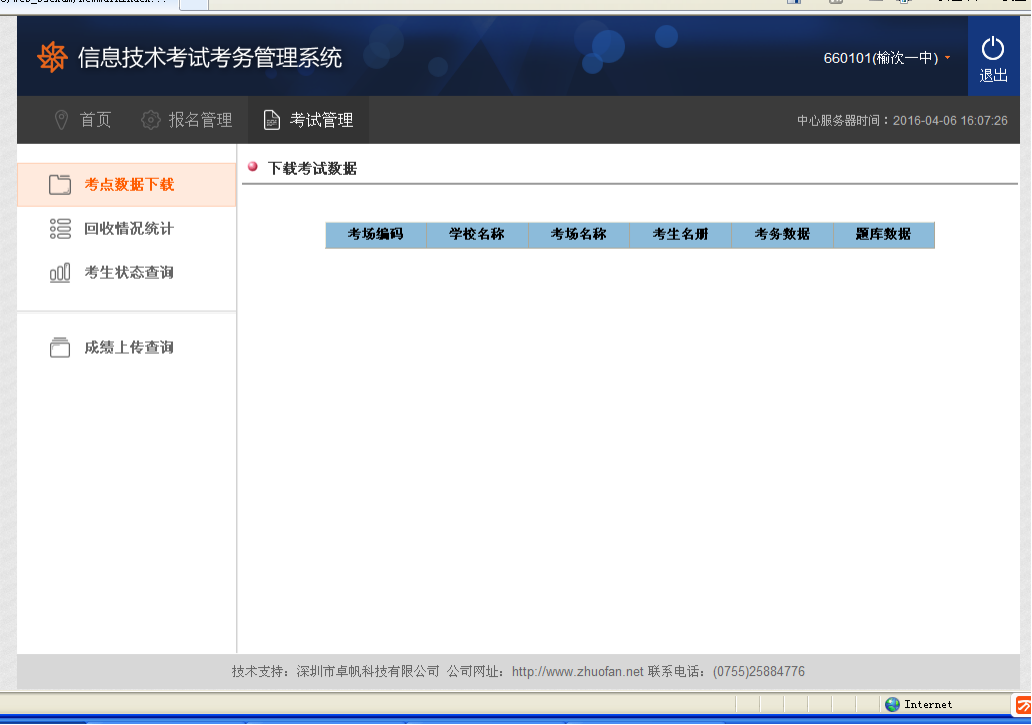Click the gear icon beside 报名管理
The width and height of the screenshot is (1032, 725).
tap(150, 120)
